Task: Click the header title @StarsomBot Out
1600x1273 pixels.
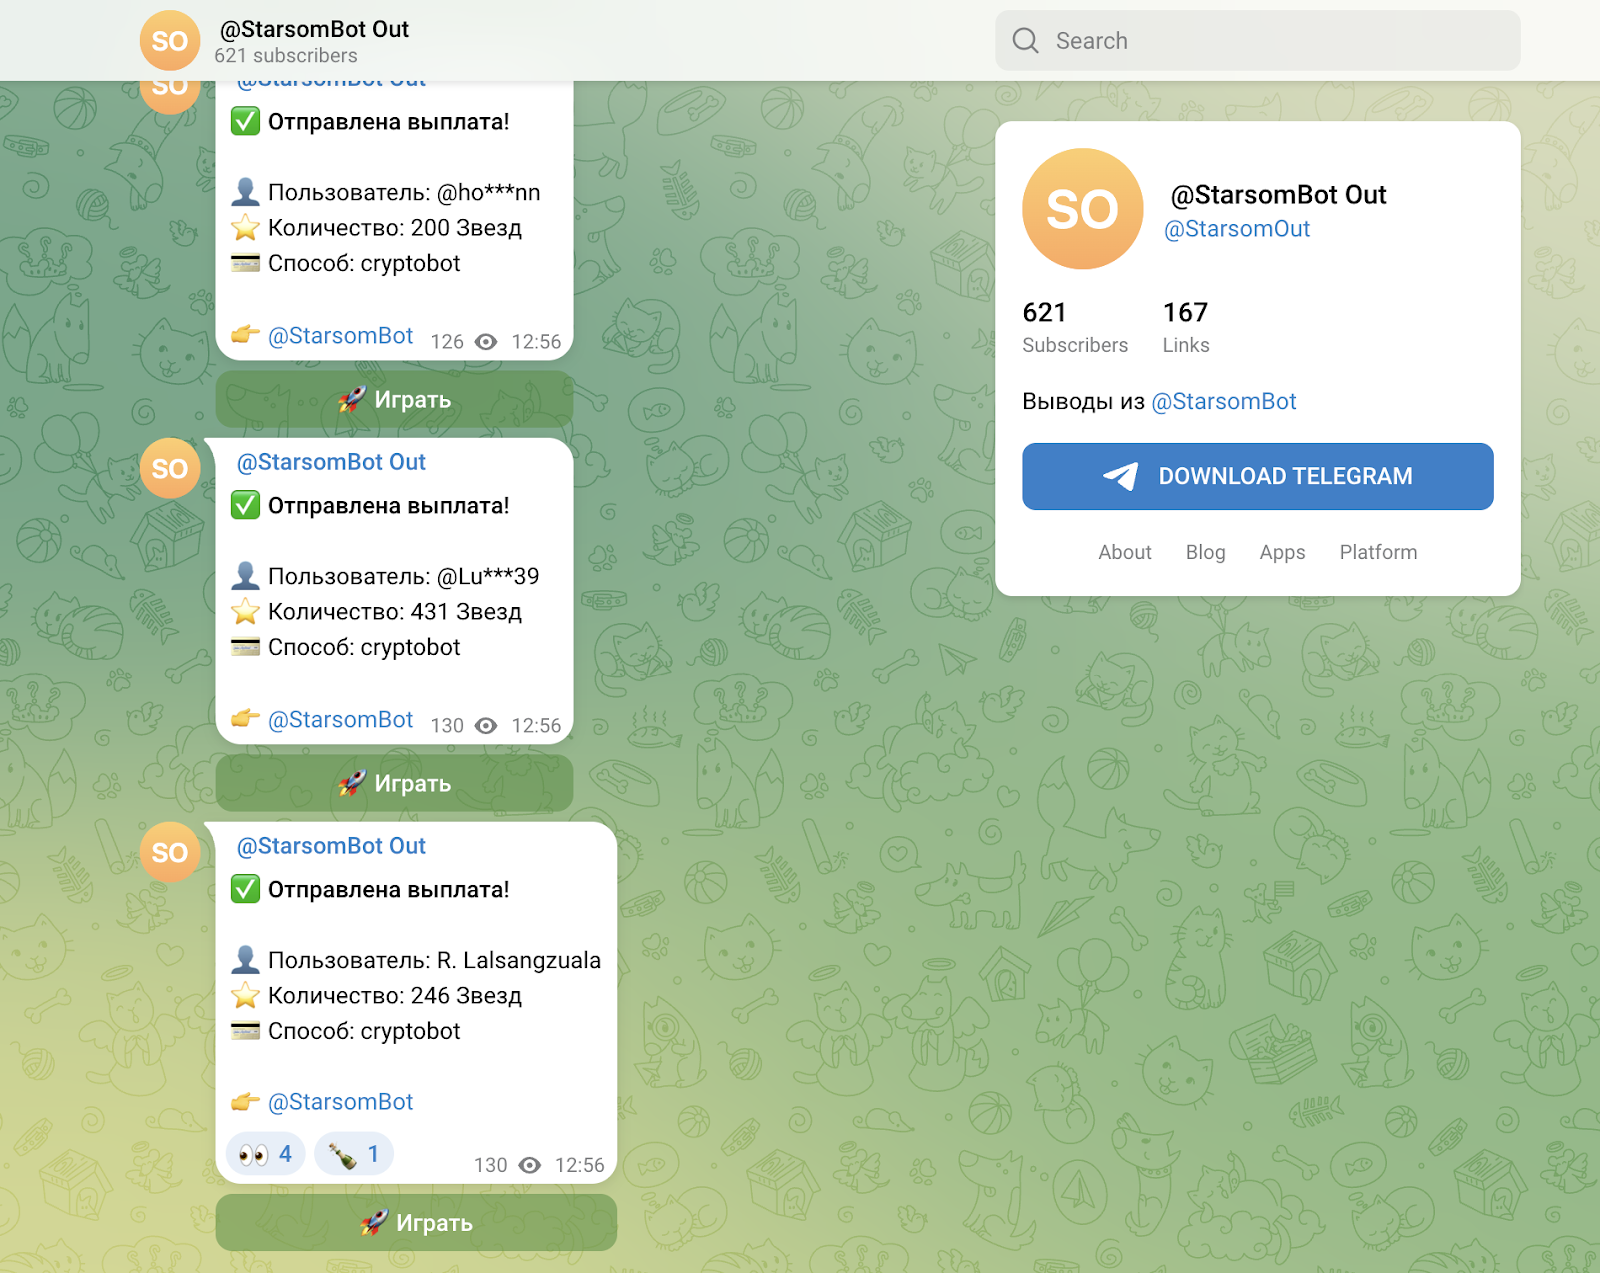Action: [314, 29]
